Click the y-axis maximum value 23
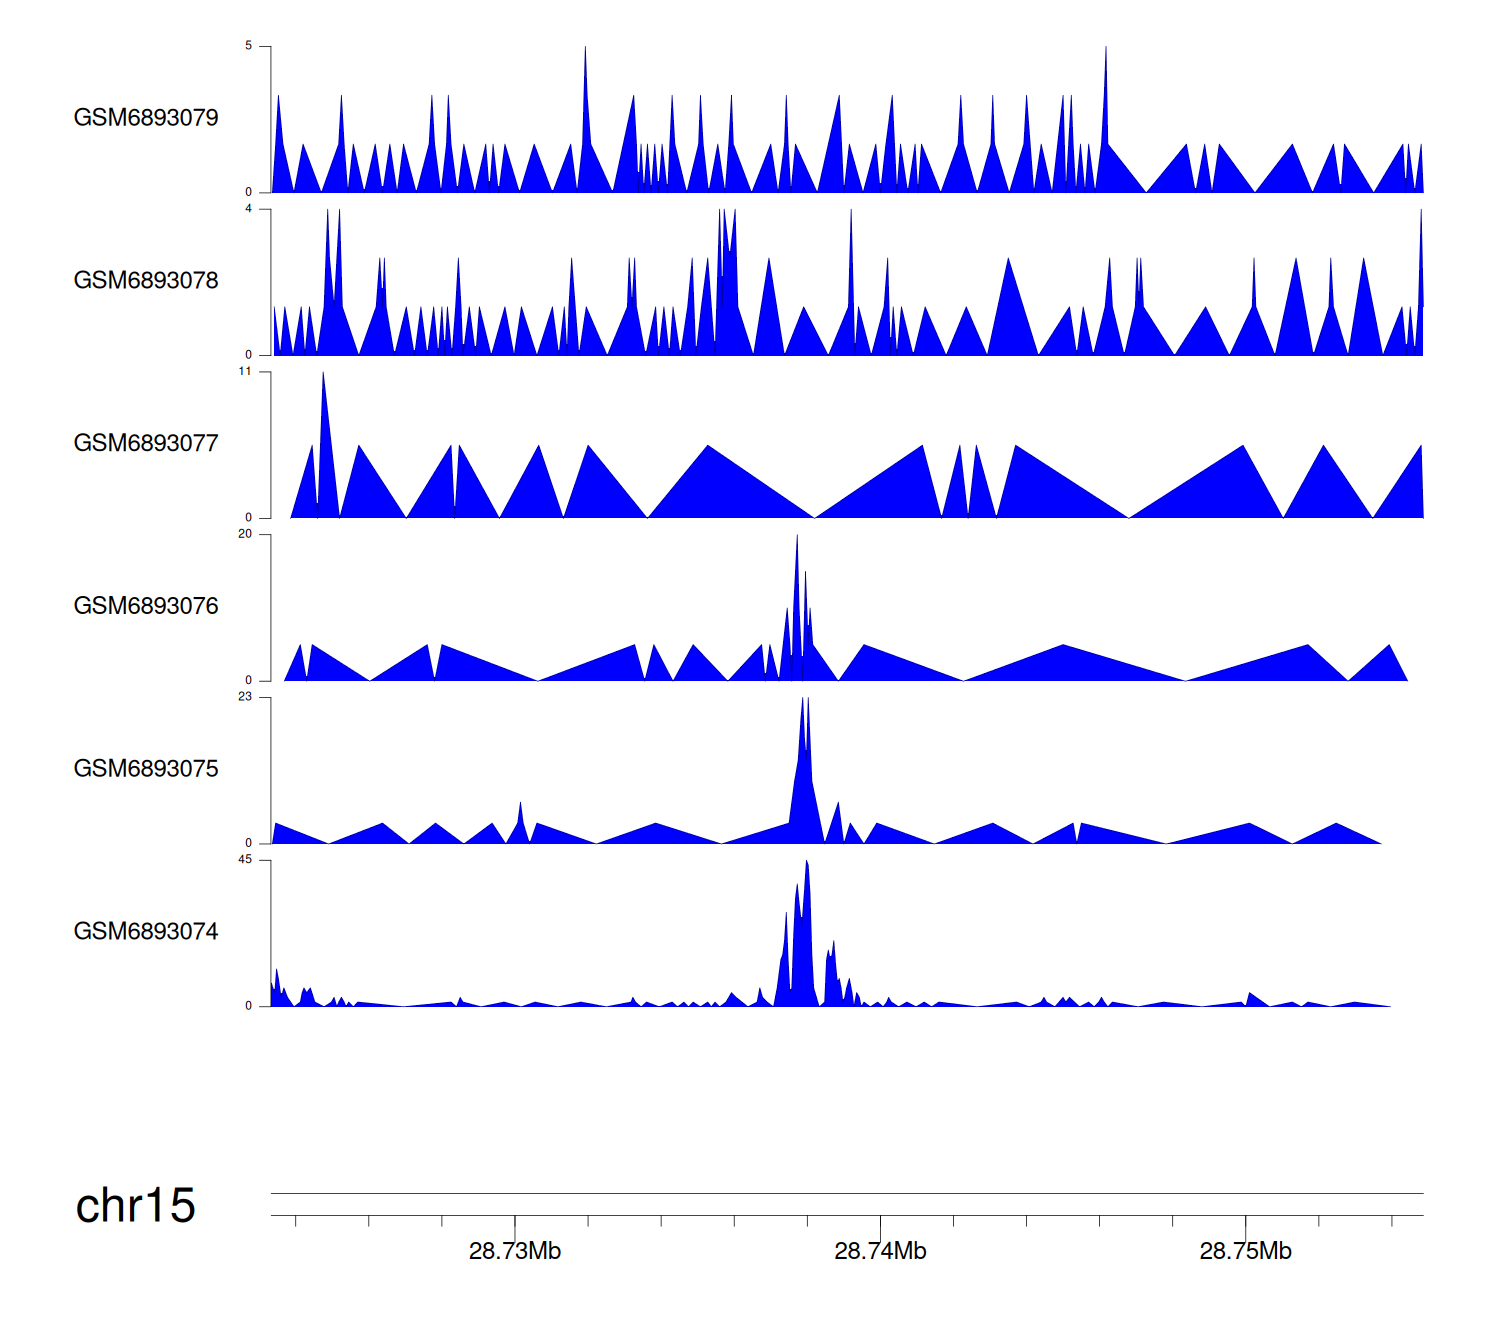Viewport: 1500px width, 1320px height. tap(245, 697)
